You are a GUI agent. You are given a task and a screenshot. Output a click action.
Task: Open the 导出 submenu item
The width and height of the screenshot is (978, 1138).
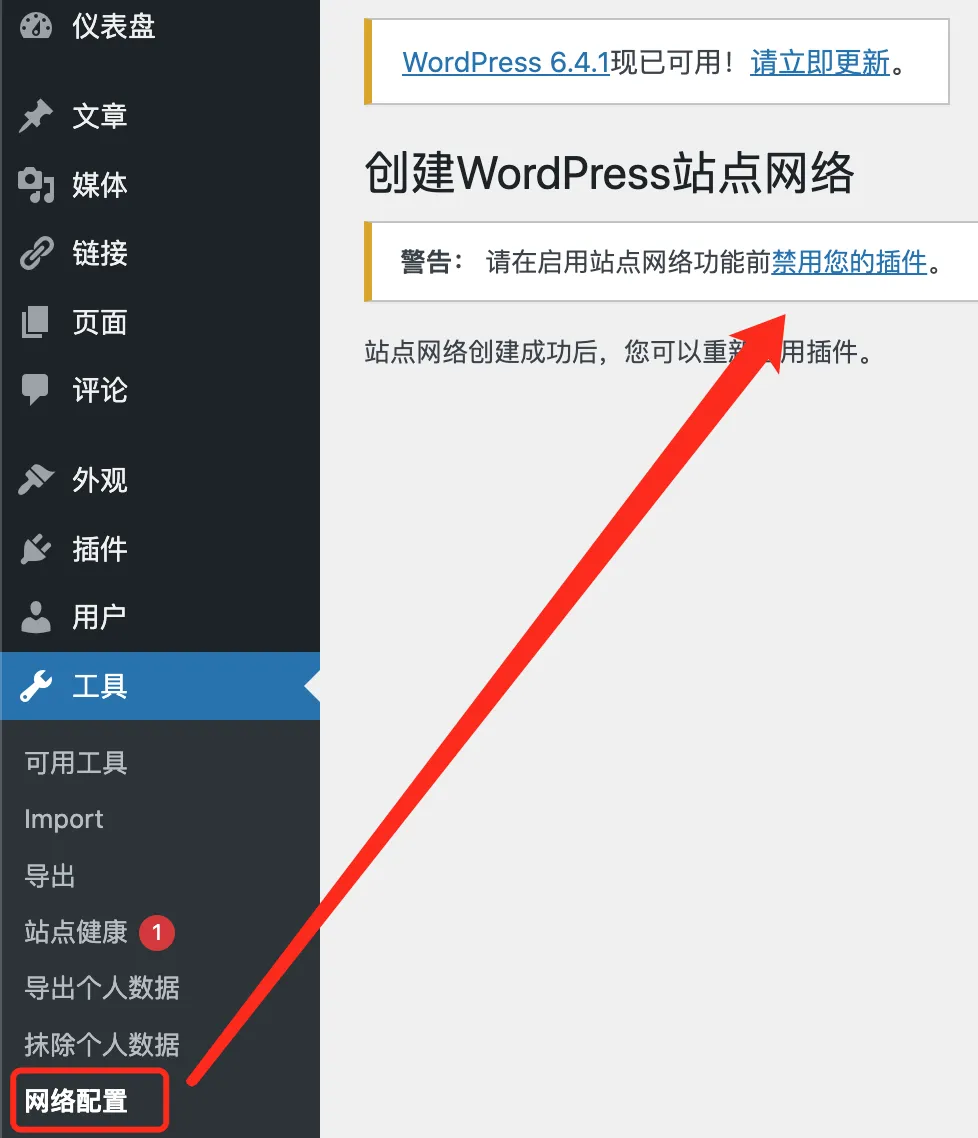coord(50,876)
